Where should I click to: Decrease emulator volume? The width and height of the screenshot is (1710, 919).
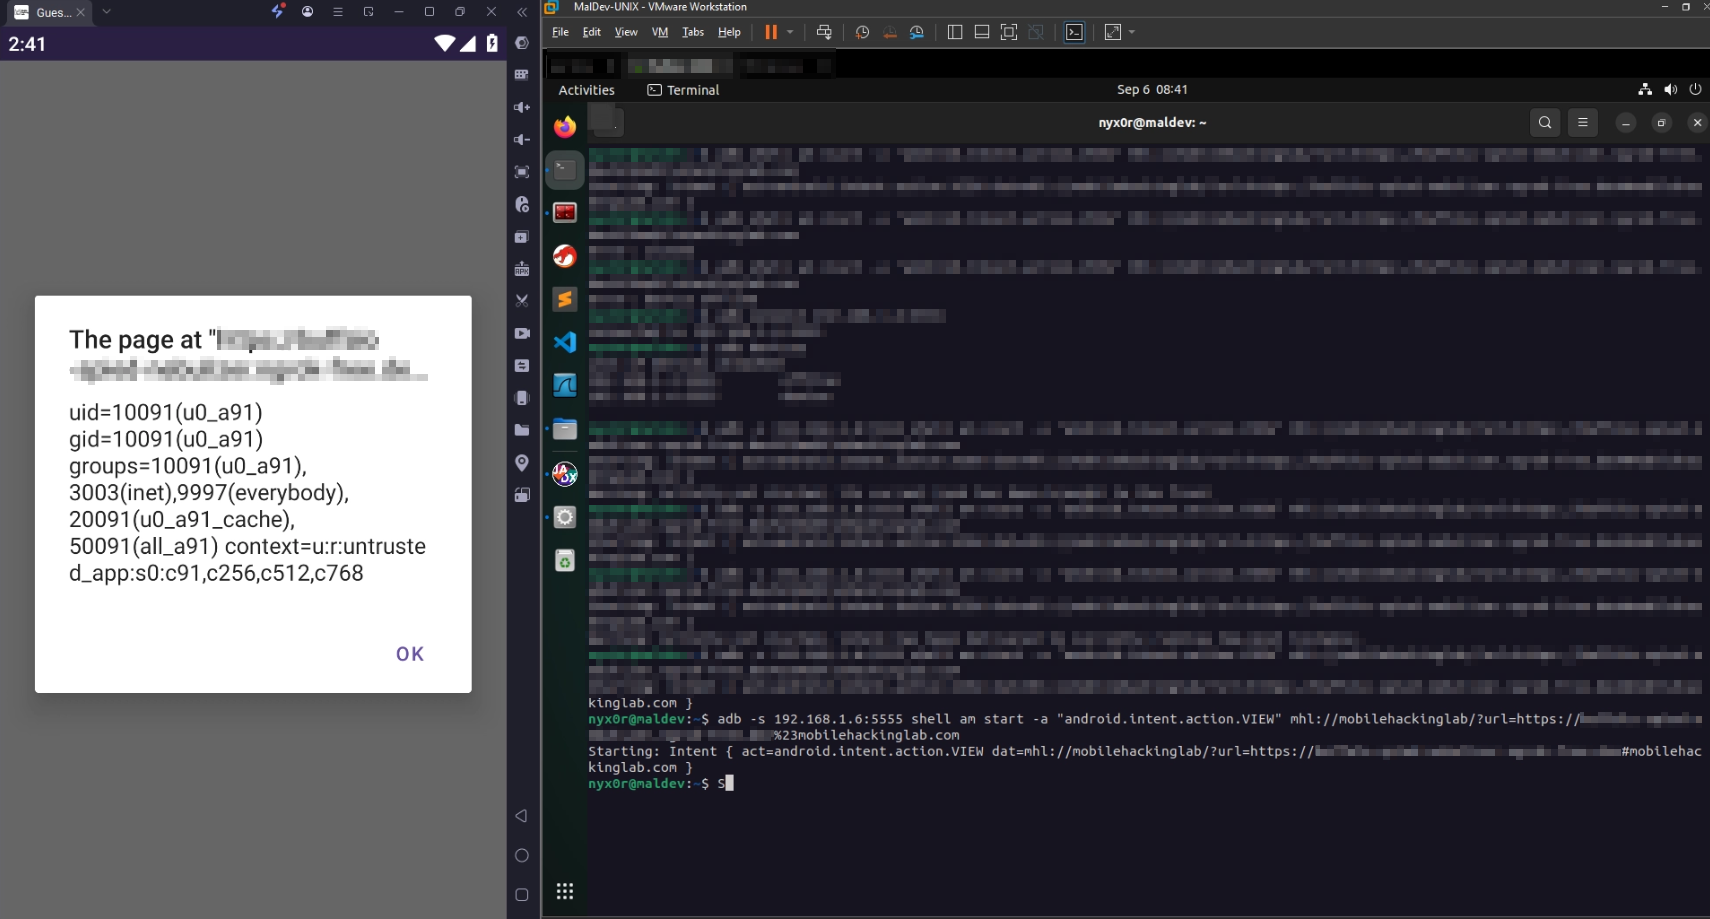click(522, 140)
